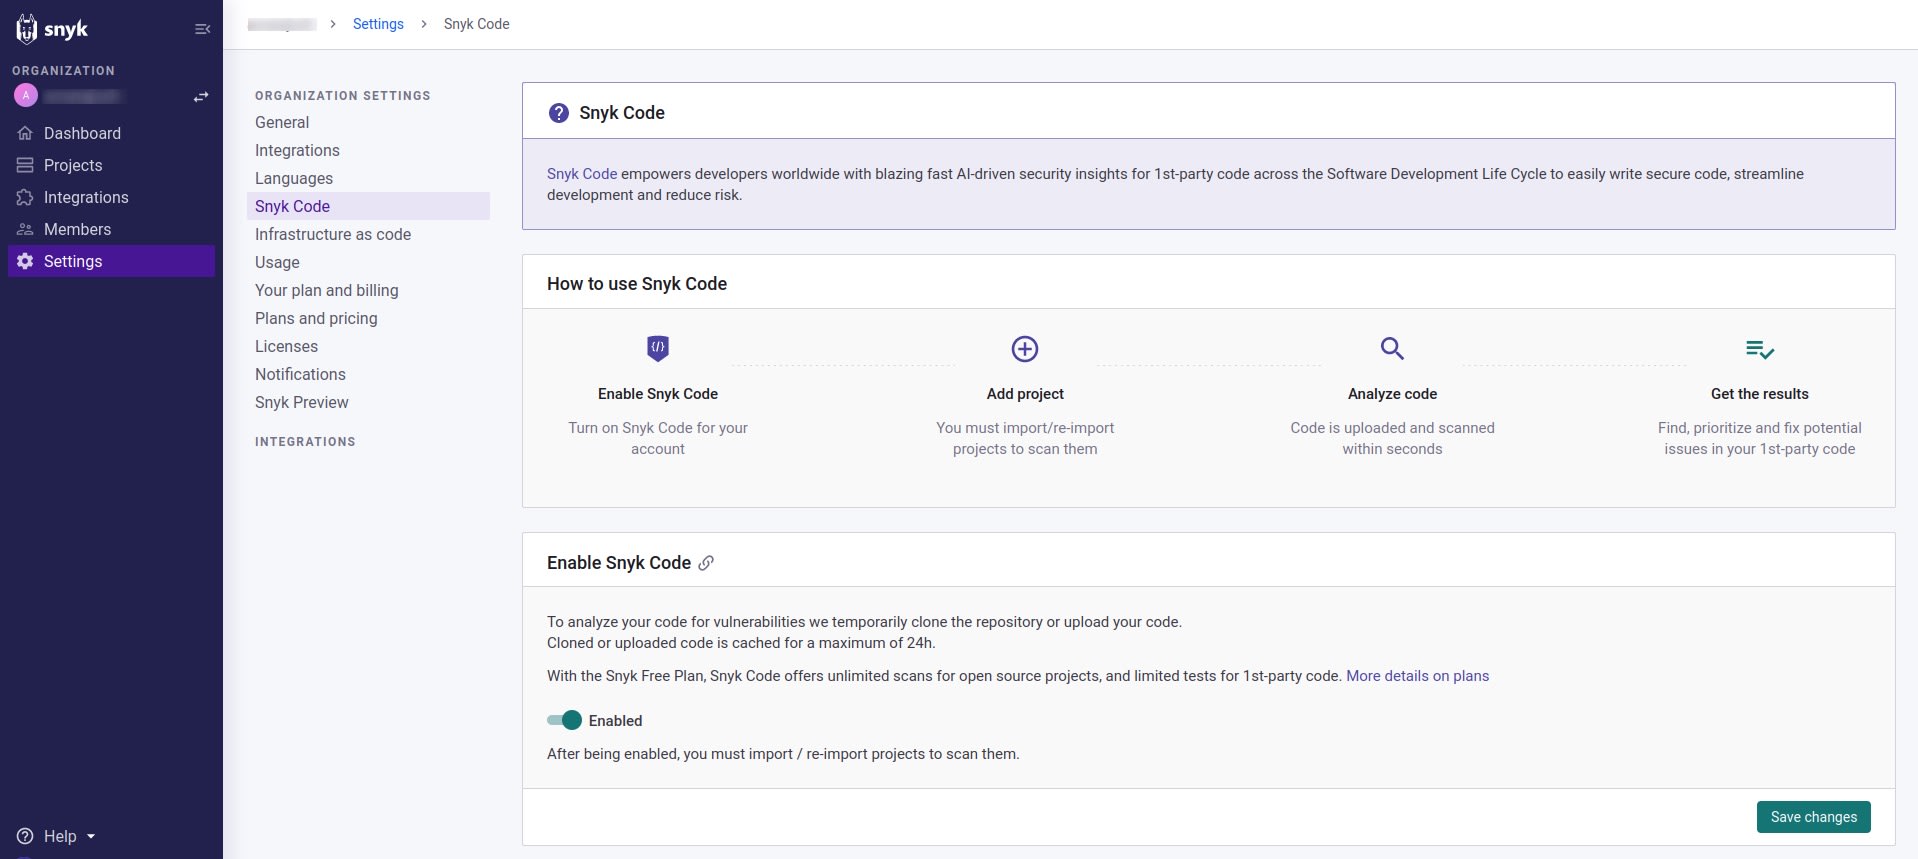
Task: Click the Add project plus icon
Action: (1025, 348)
